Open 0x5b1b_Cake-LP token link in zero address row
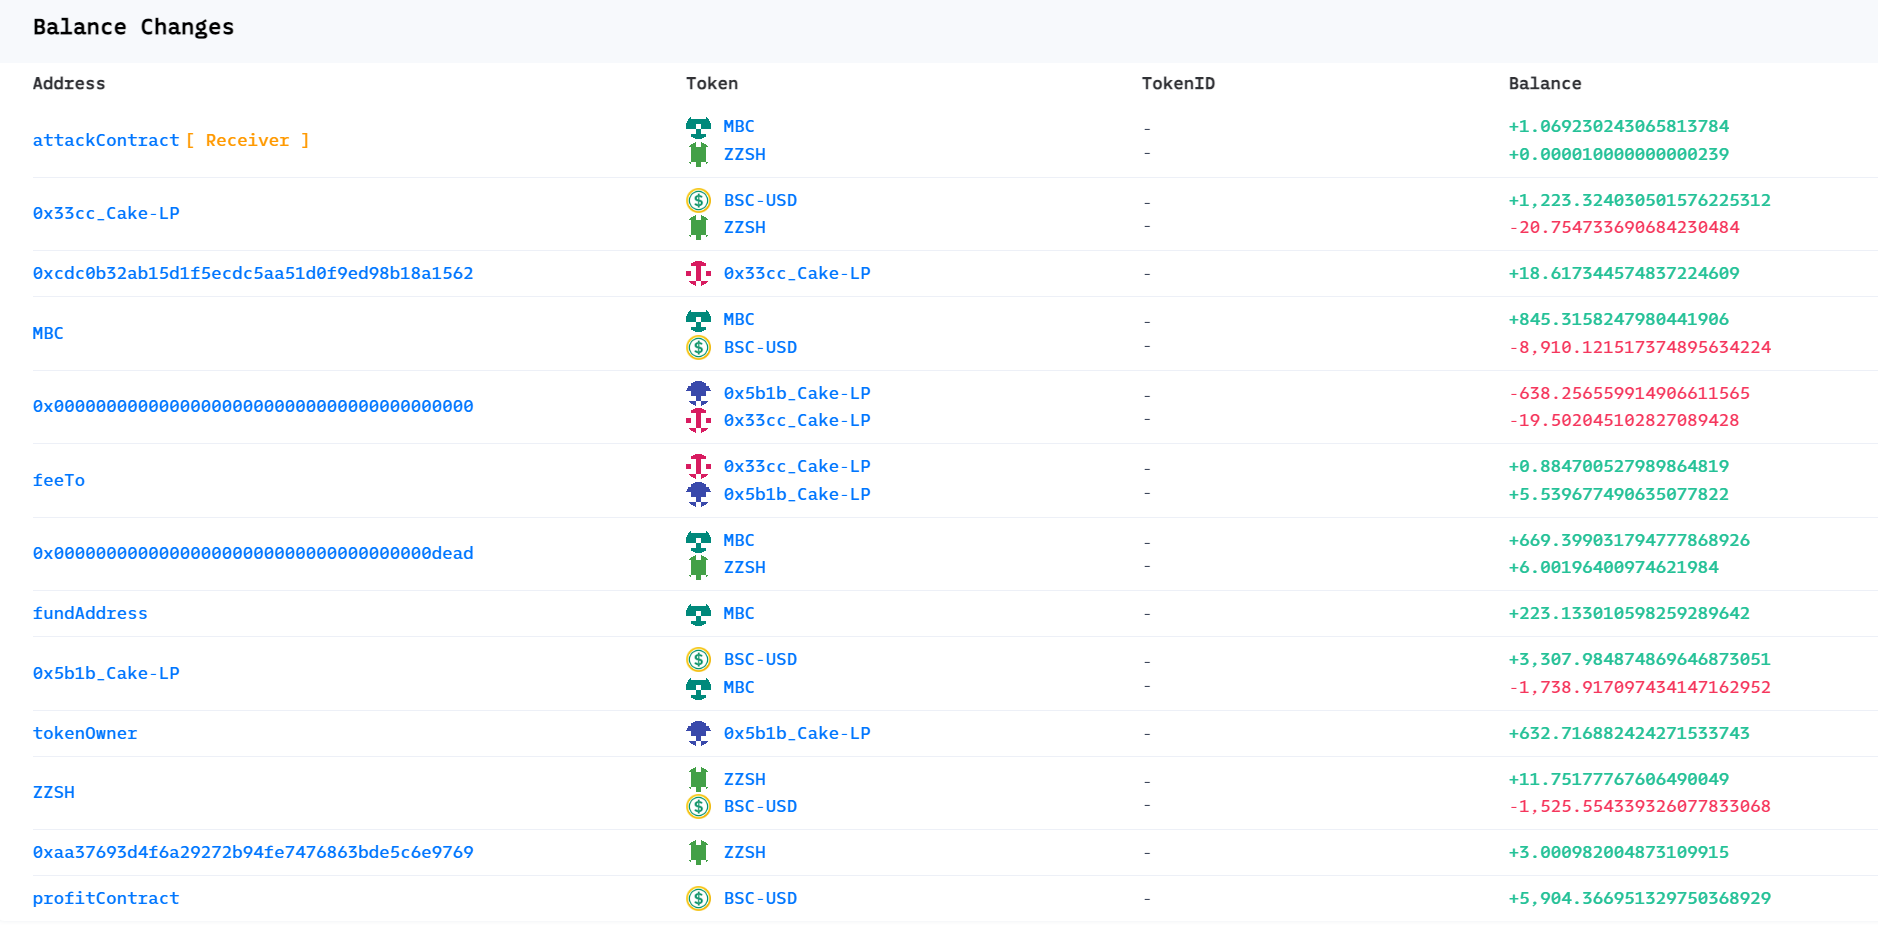Screen dimensions: 1878x925 pos(797,393)
